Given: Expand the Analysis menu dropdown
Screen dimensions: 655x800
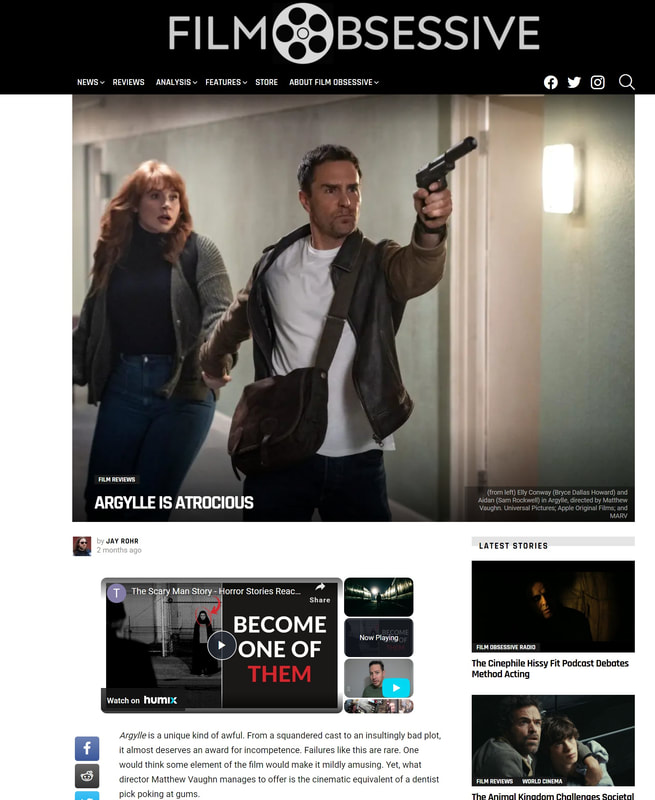Looking at the screenshot, I should (176, 82).
